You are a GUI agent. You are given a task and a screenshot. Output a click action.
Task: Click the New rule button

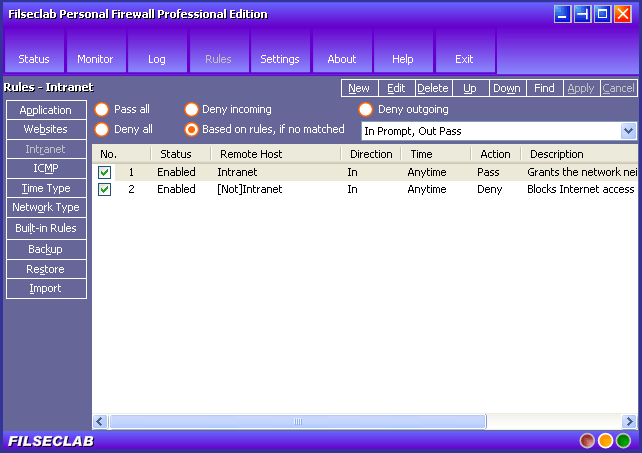[x=359, y=88]
